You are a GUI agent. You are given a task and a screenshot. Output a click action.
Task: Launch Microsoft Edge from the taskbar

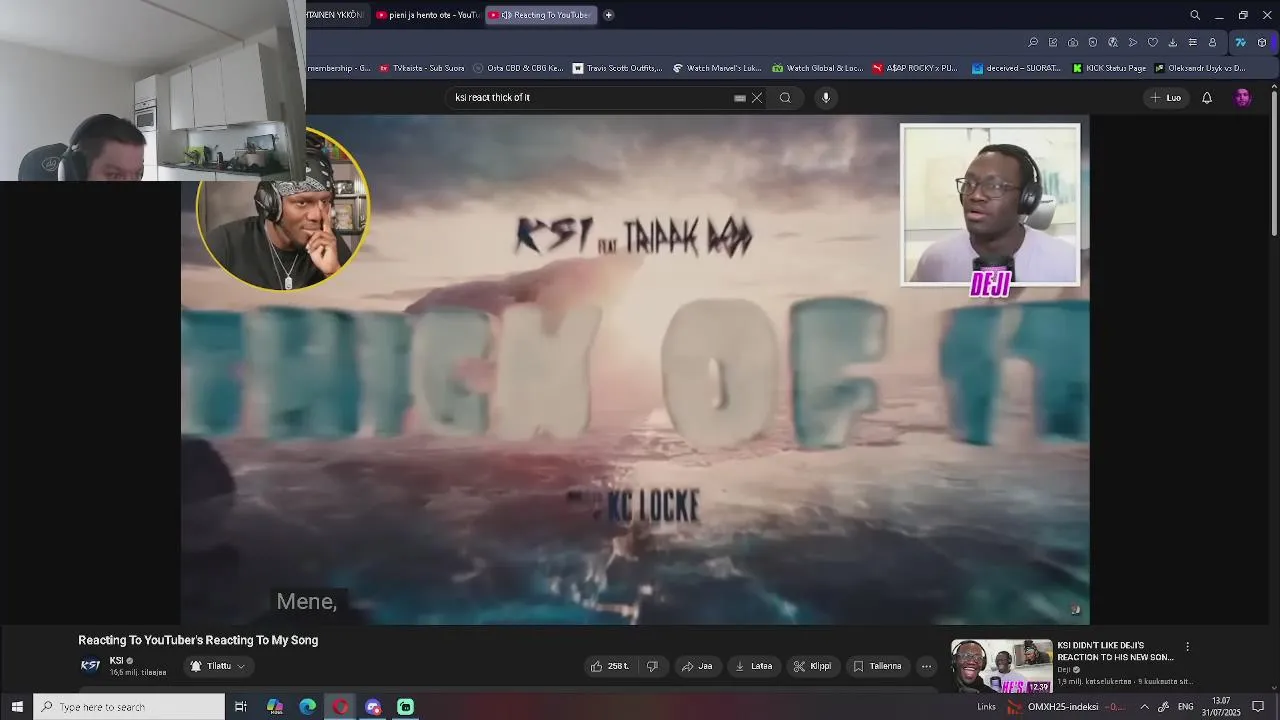coord(308,707)
